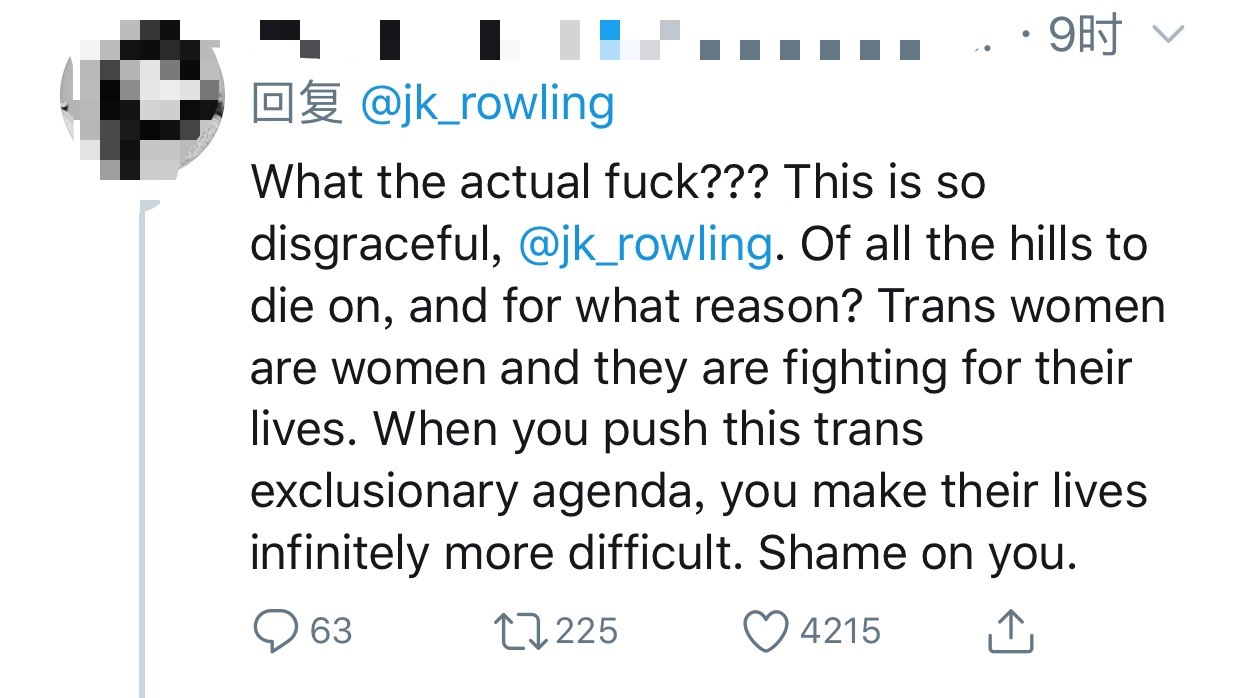The width and height of the screenshot is (1242, 698).
Task: Click the 225 retweets count
Action: 586,631
